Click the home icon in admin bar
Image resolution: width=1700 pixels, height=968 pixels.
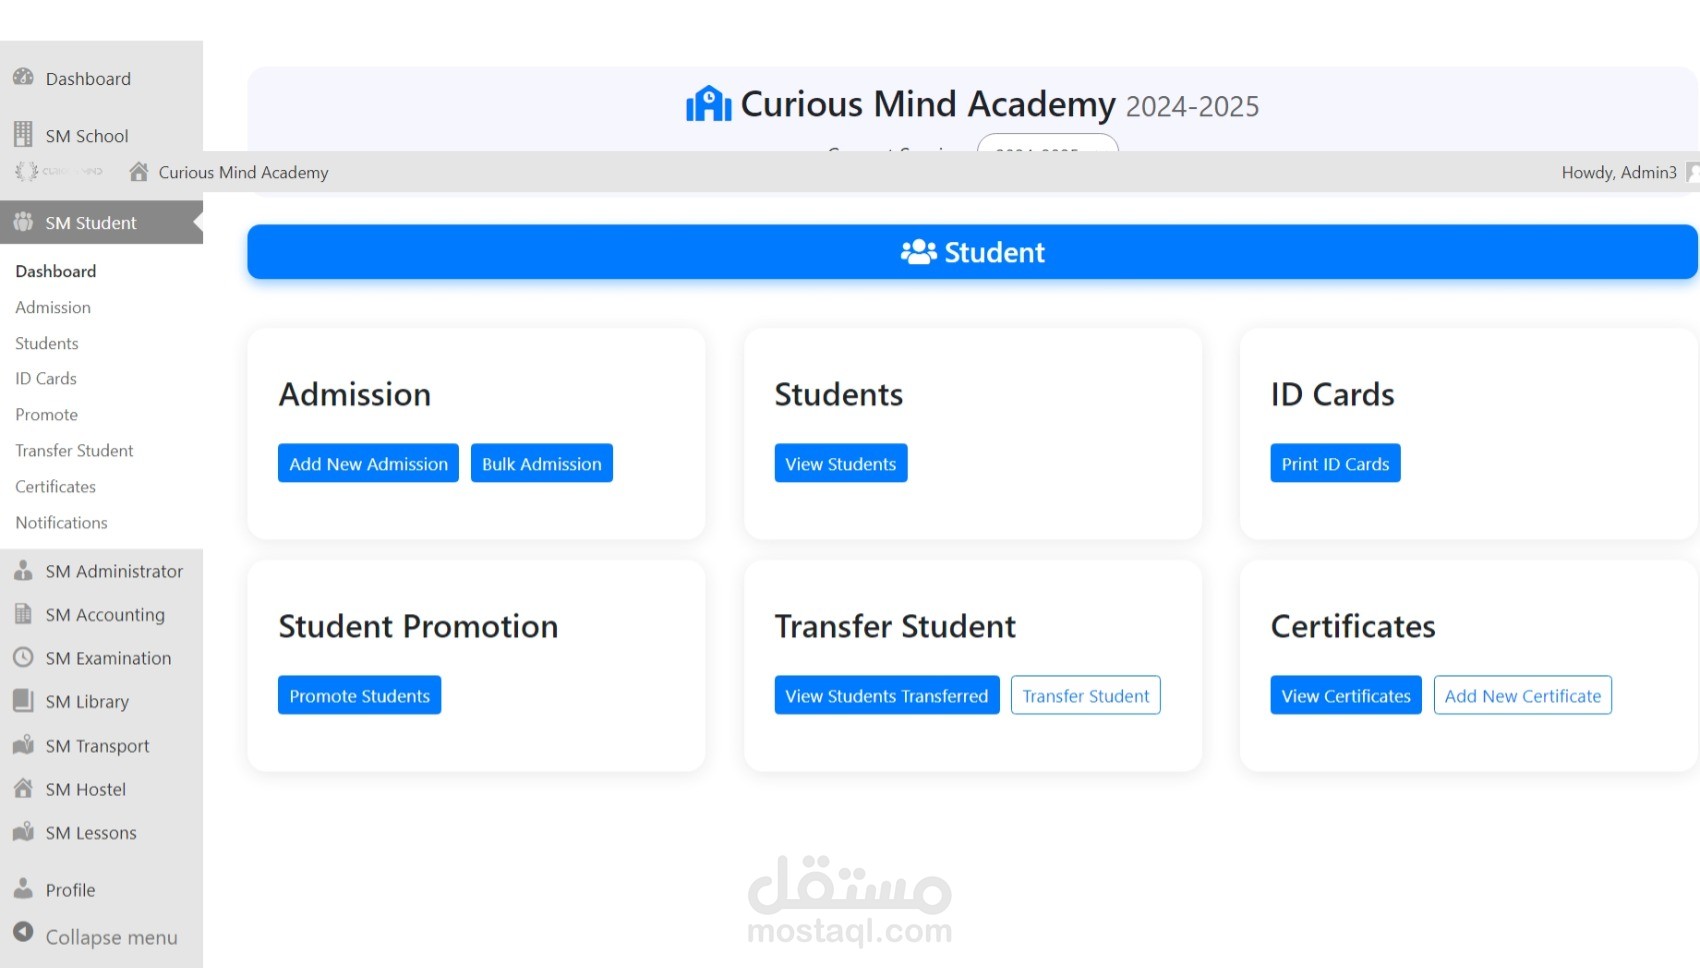tap(139, 172)
